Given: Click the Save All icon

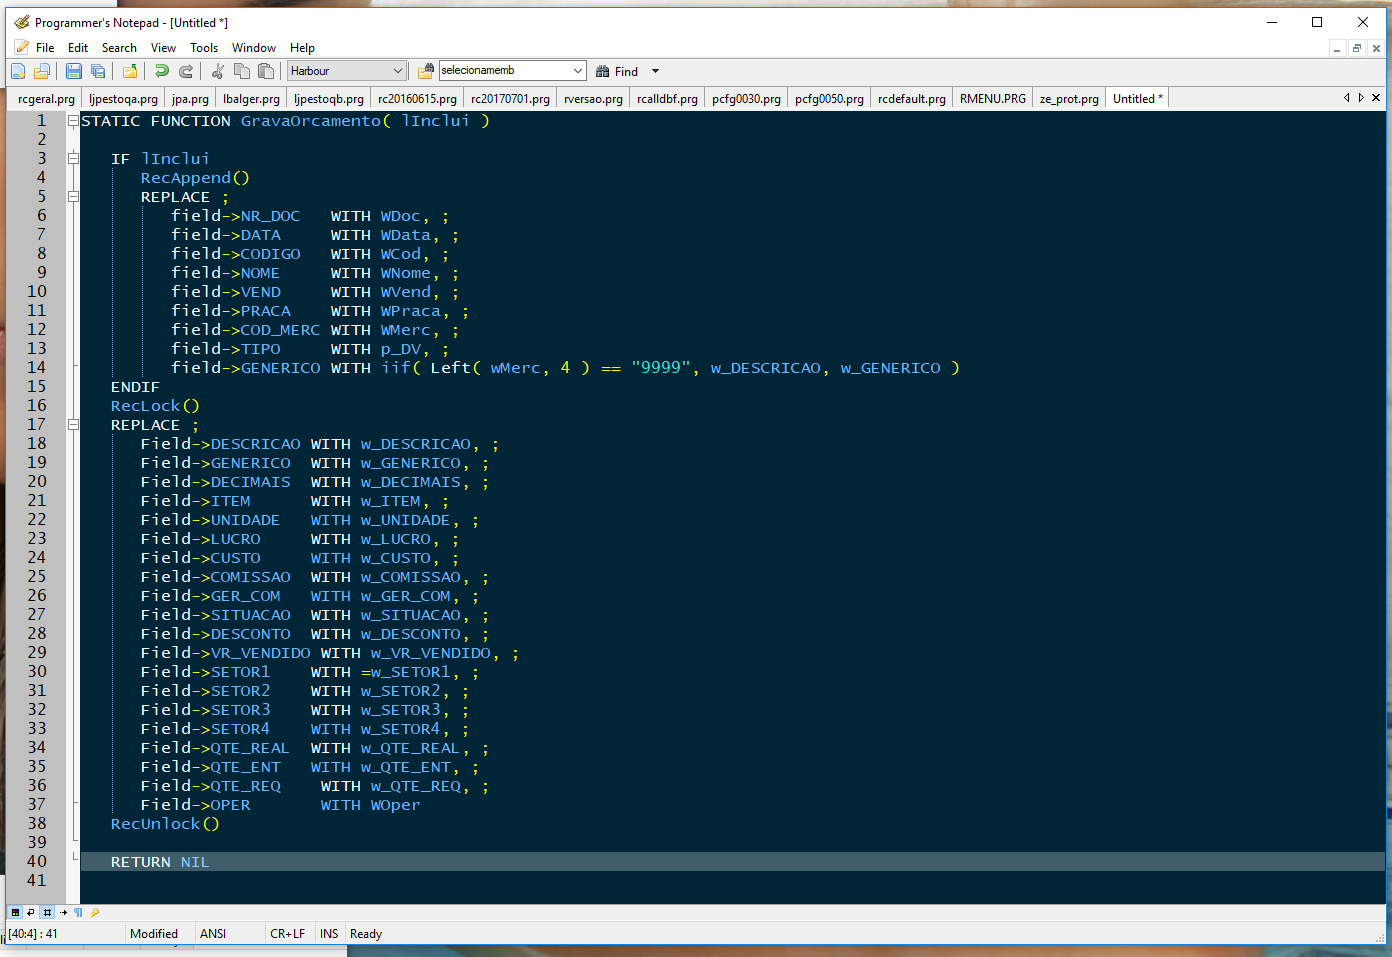Looking at the screenshot, I should [x=98, y=71].
